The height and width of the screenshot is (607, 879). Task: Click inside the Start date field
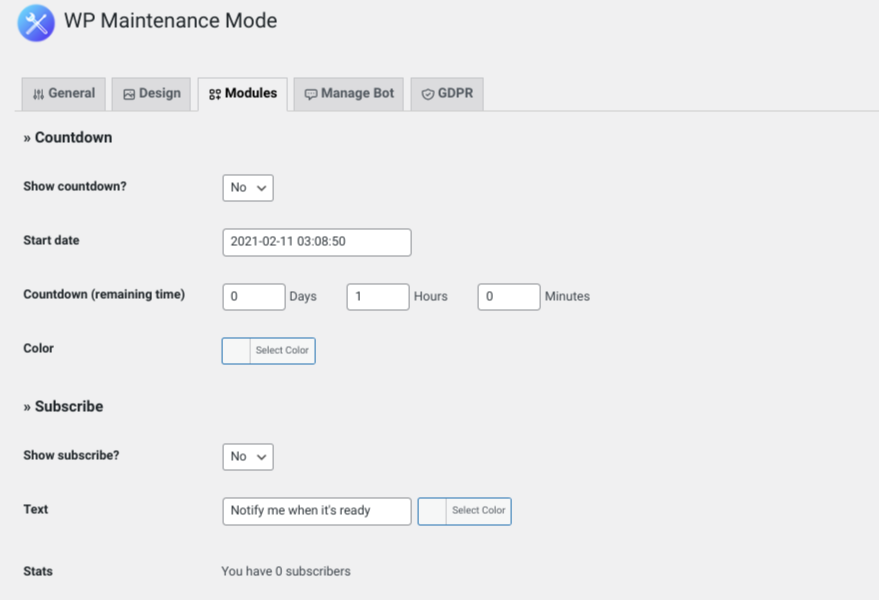point(316,242)
